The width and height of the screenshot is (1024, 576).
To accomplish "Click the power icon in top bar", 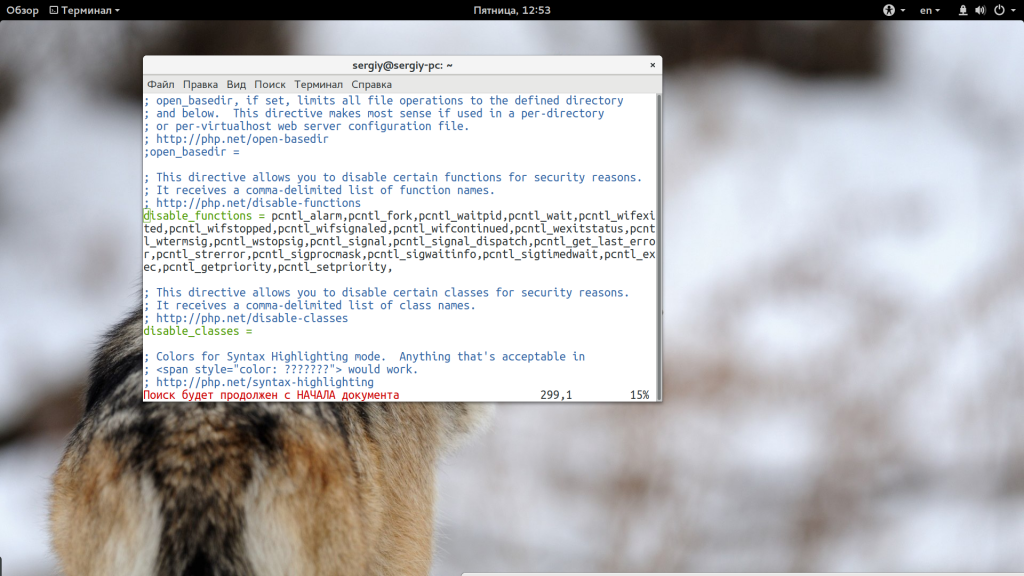I will click(997, 10).
